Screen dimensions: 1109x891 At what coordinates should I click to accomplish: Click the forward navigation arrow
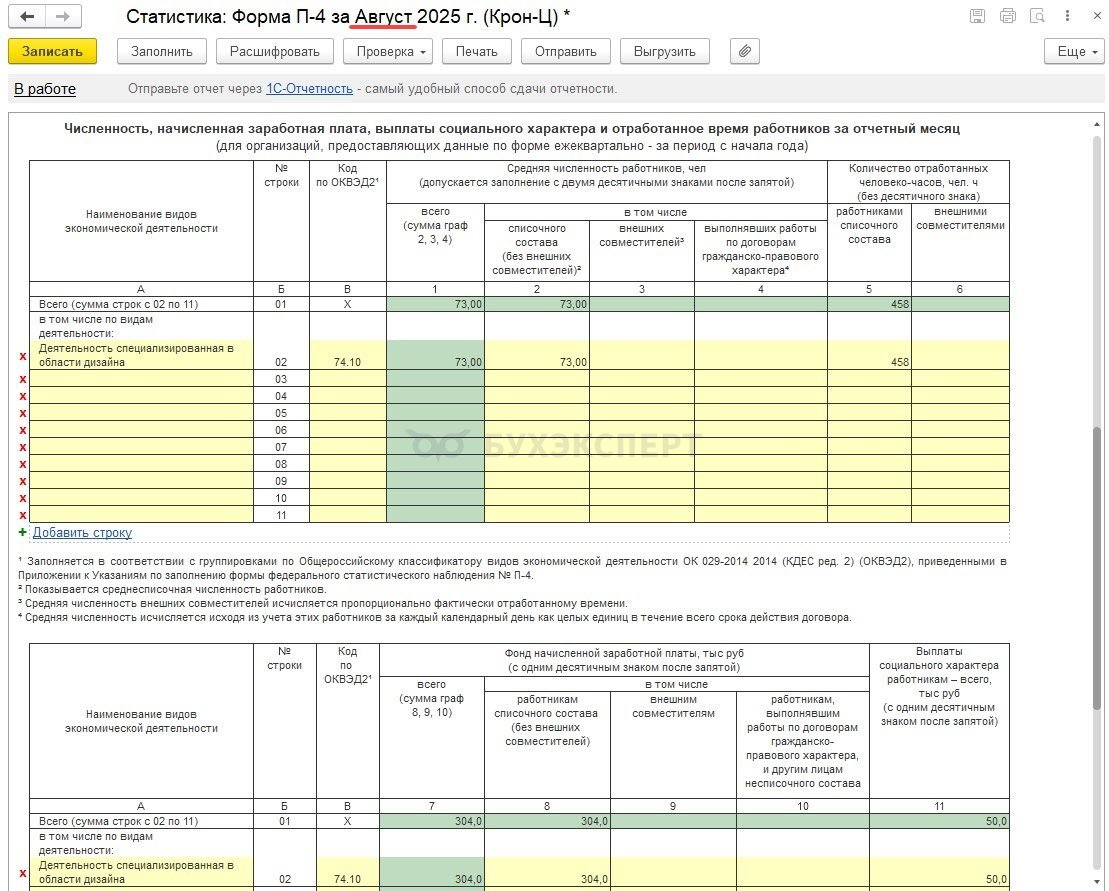[x=64, y=17]
